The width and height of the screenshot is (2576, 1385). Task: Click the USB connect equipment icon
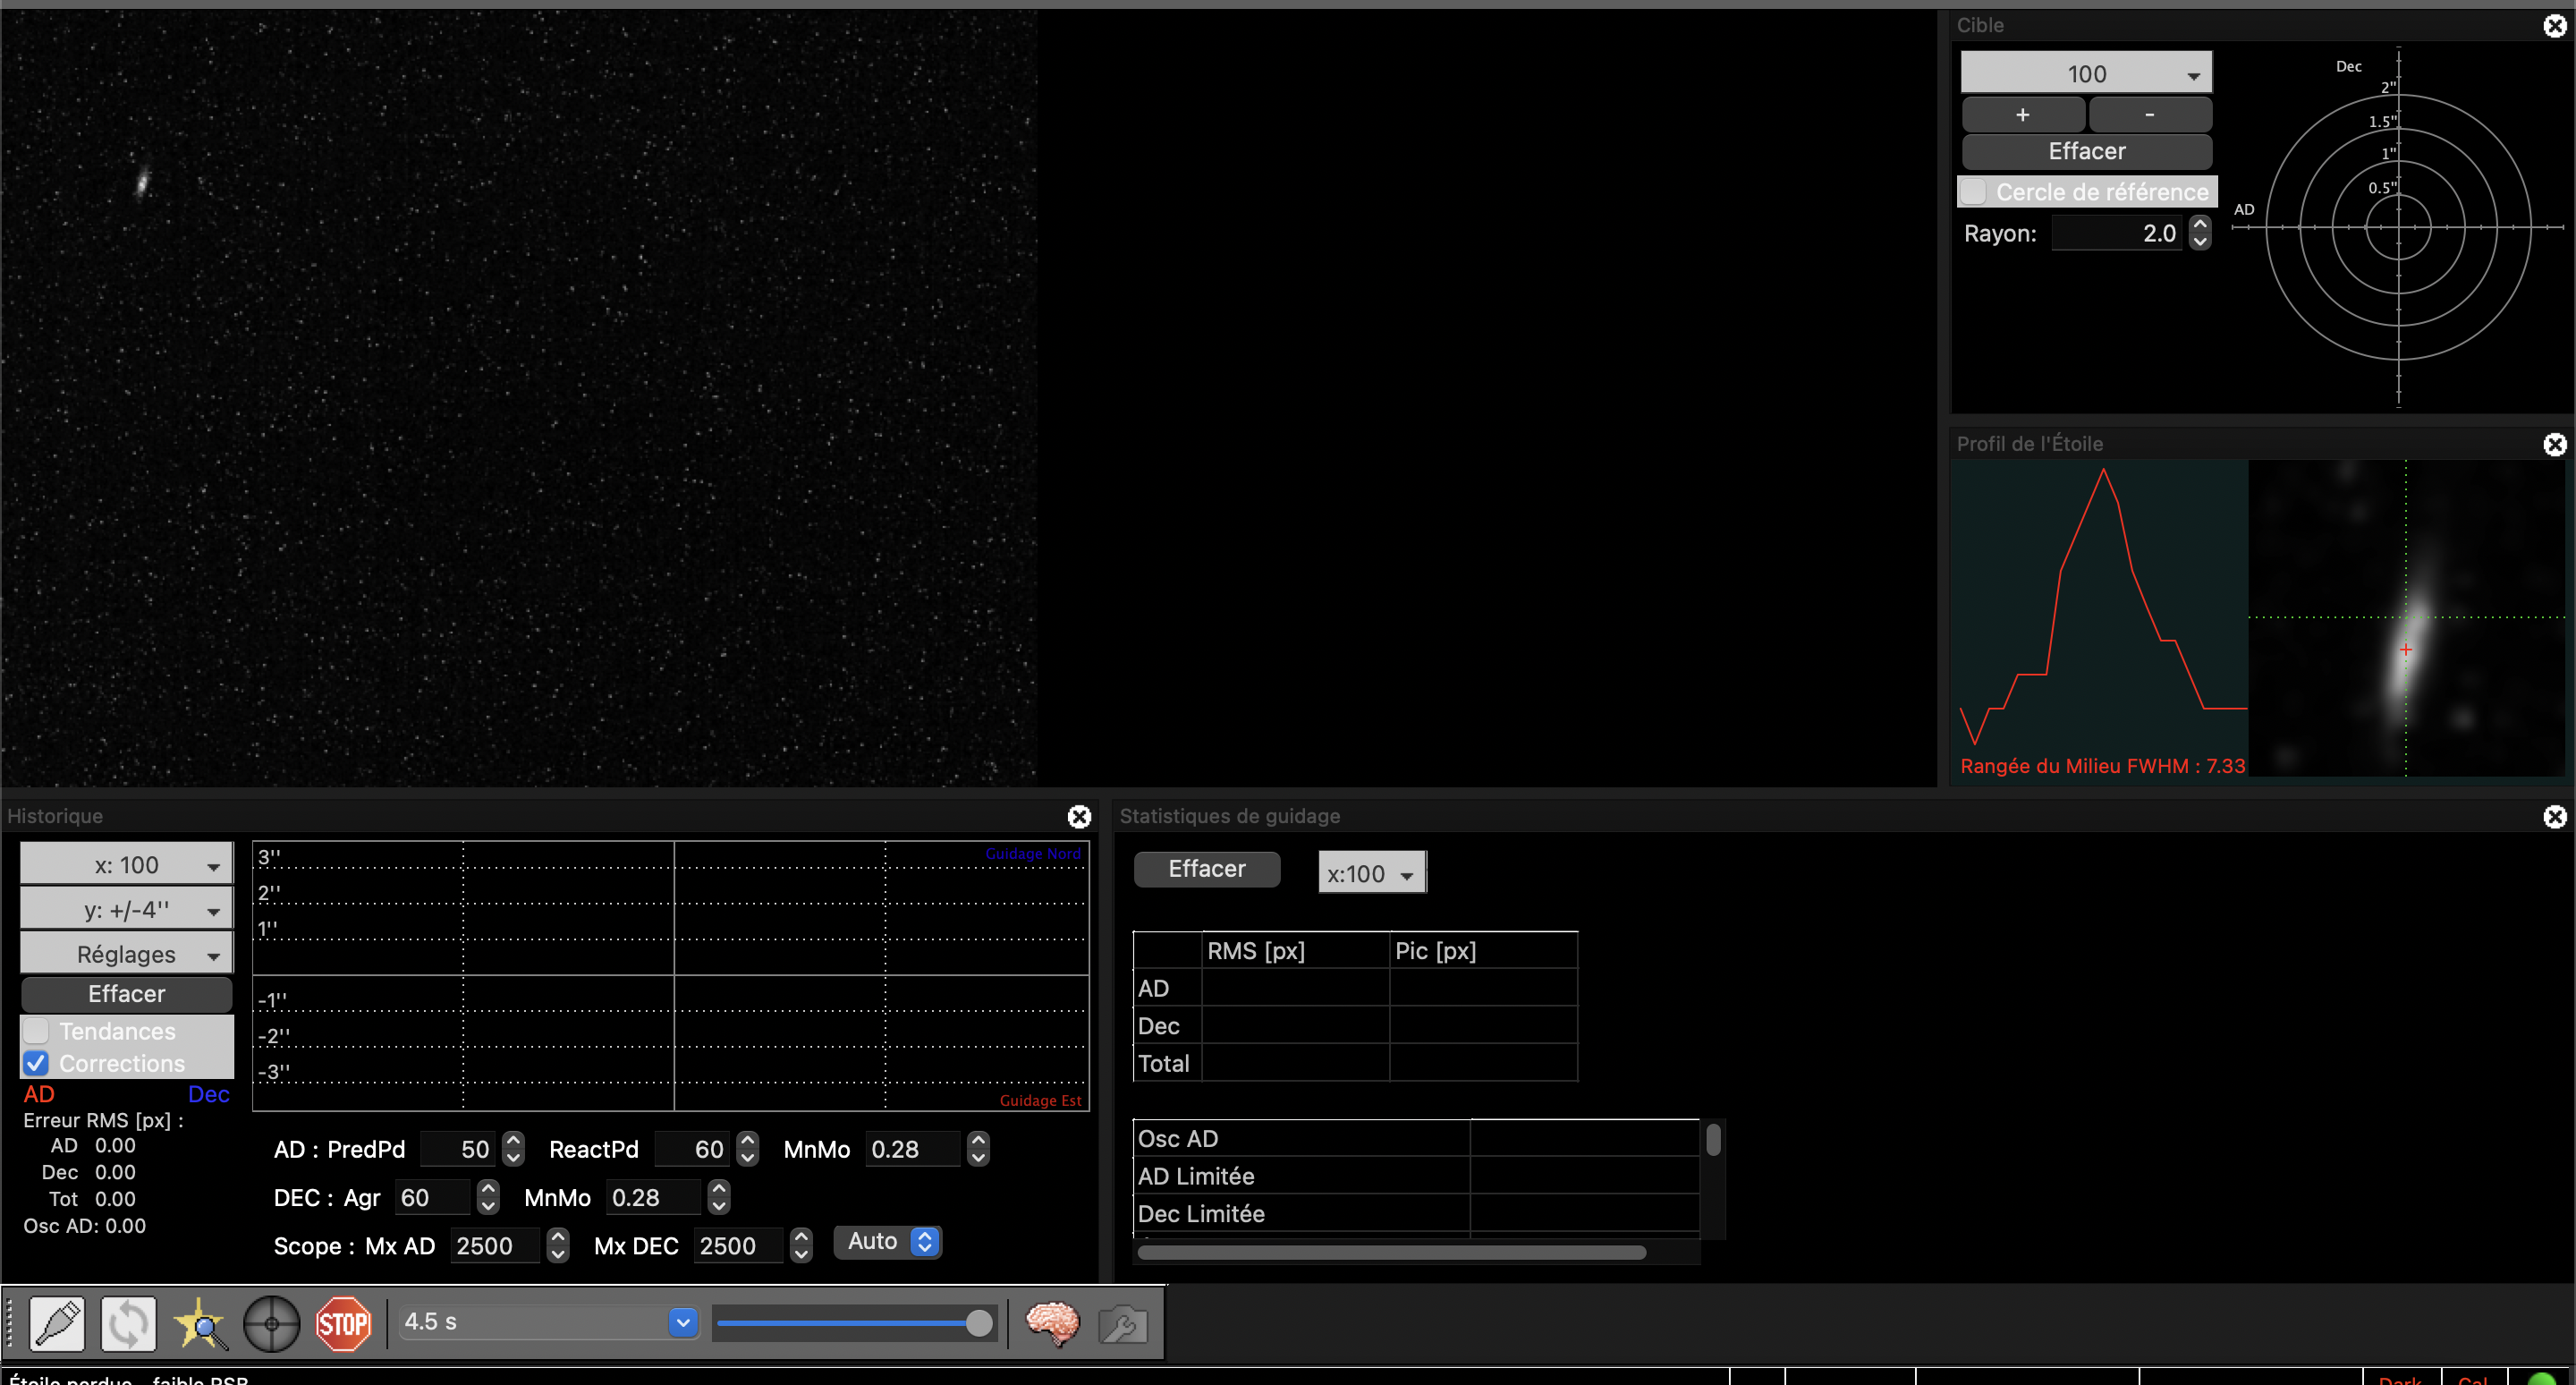[57, 1323]
